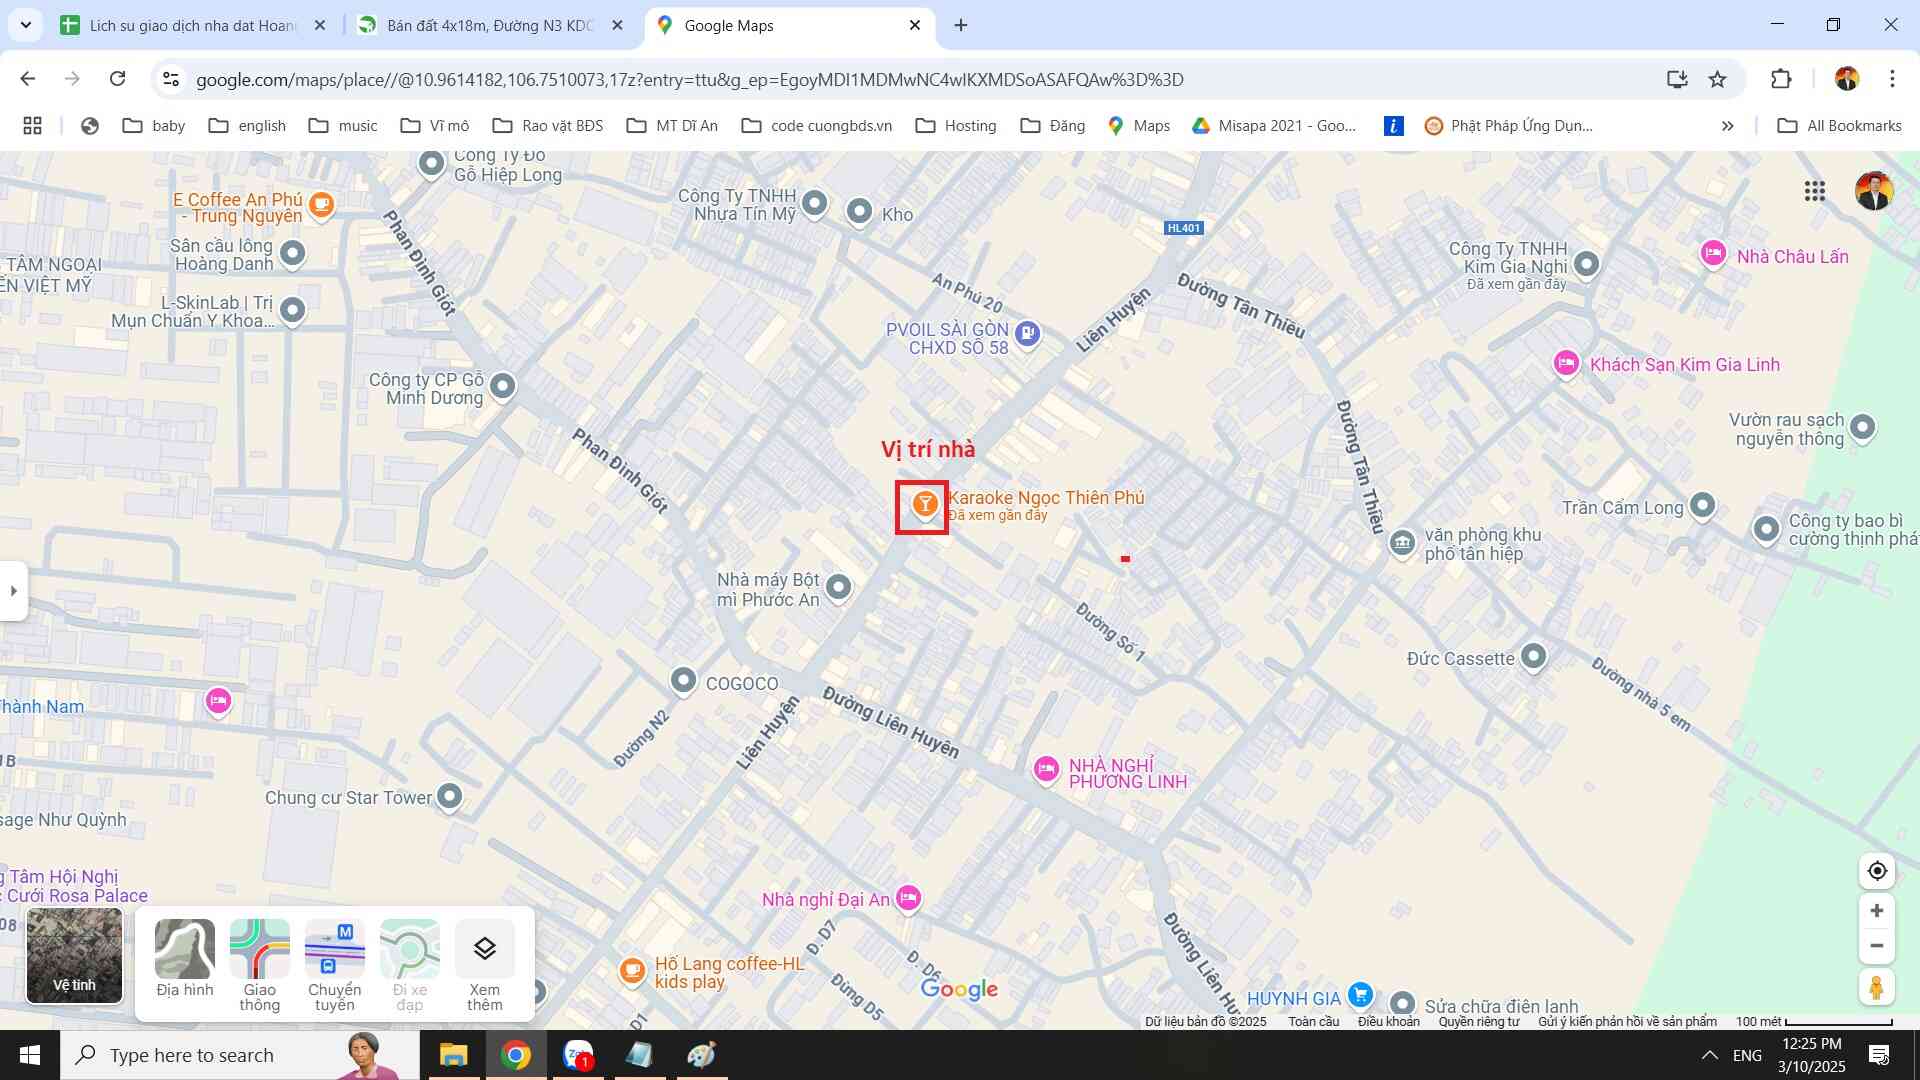Screen dimensions: 1920x1080
Task: Toggle the Địa hình terrain layer
Action: tap(185, 958)
